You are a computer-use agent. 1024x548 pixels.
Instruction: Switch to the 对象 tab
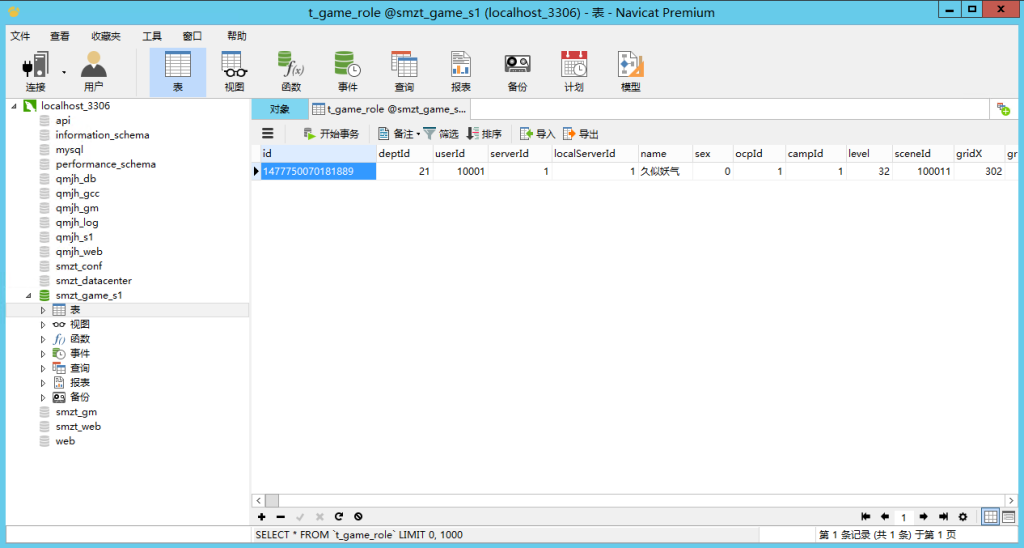[280, 109]
